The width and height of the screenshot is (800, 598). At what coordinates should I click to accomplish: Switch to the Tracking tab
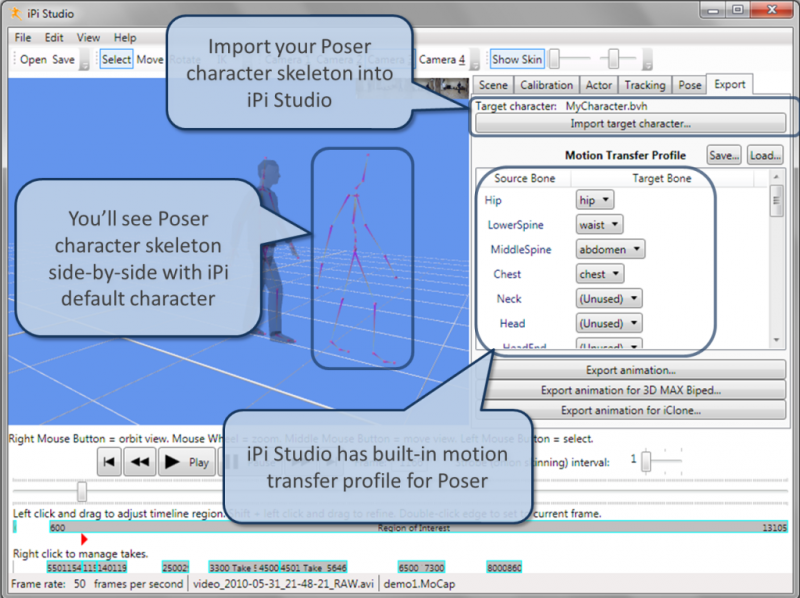[x=645, y=85]
